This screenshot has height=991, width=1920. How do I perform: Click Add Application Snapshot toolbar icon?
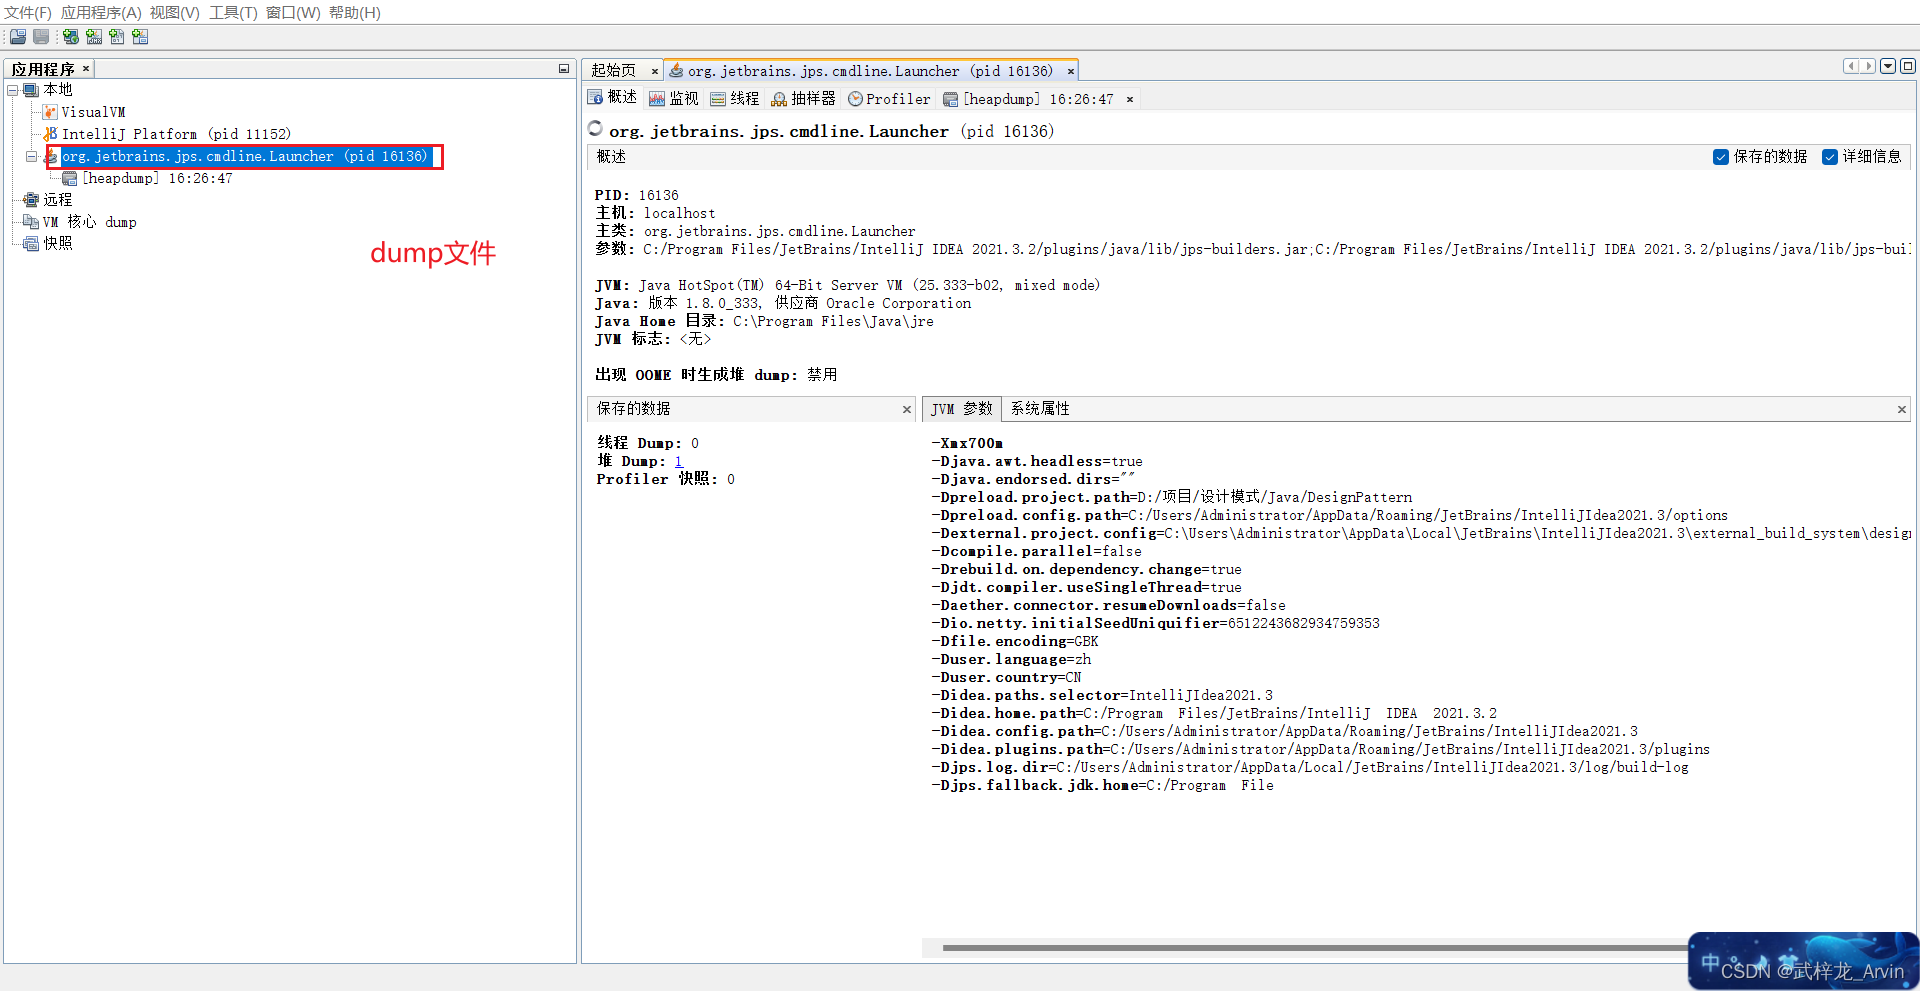click(x=140, y=37)
